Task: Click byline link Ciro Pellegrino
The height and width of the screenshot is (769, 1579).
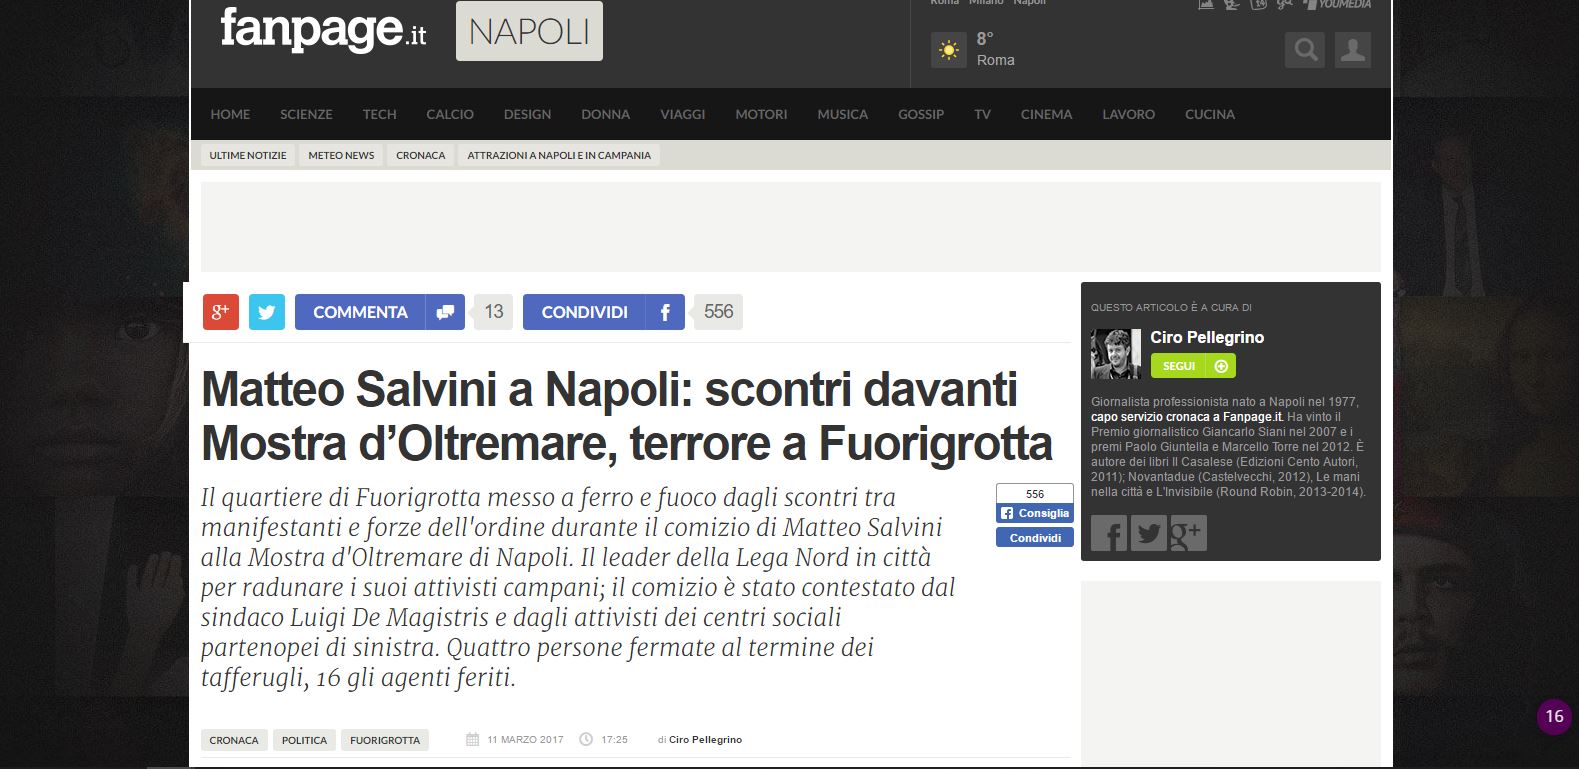Action: click(705, 740)
